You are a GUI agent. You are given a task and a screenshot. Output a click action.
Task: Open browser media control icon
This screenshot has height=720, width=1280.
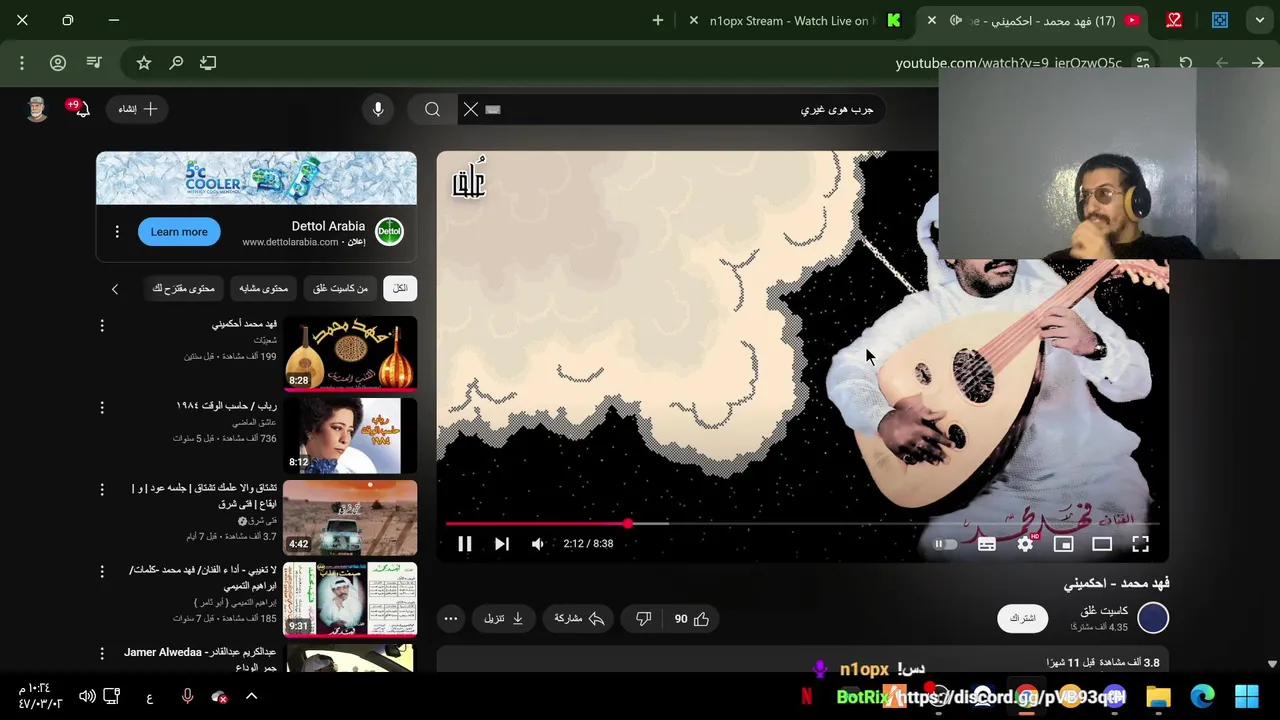[94, 63]
